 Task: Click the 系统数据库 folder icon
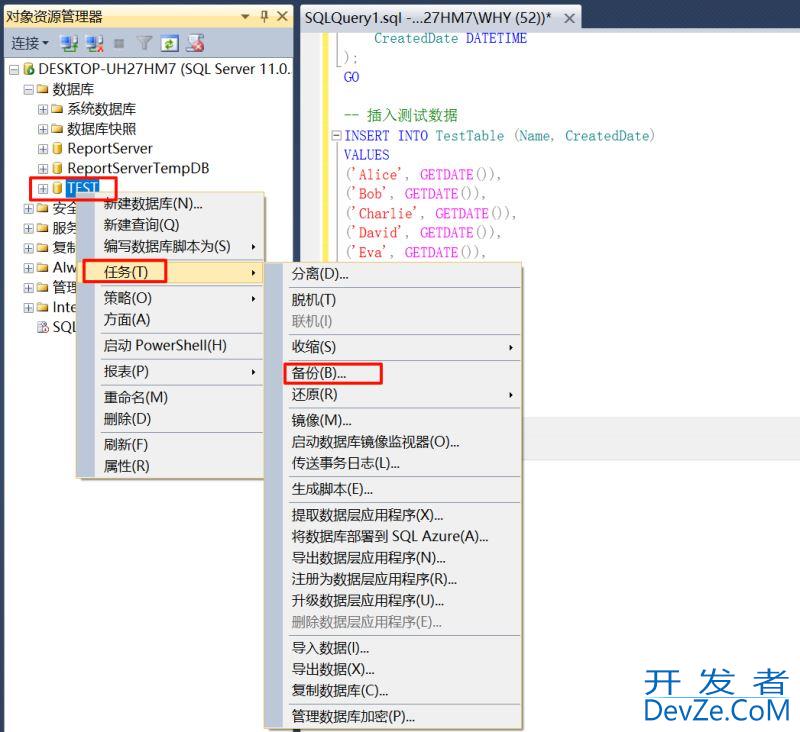pyautogui.click(x=57, y=109)
